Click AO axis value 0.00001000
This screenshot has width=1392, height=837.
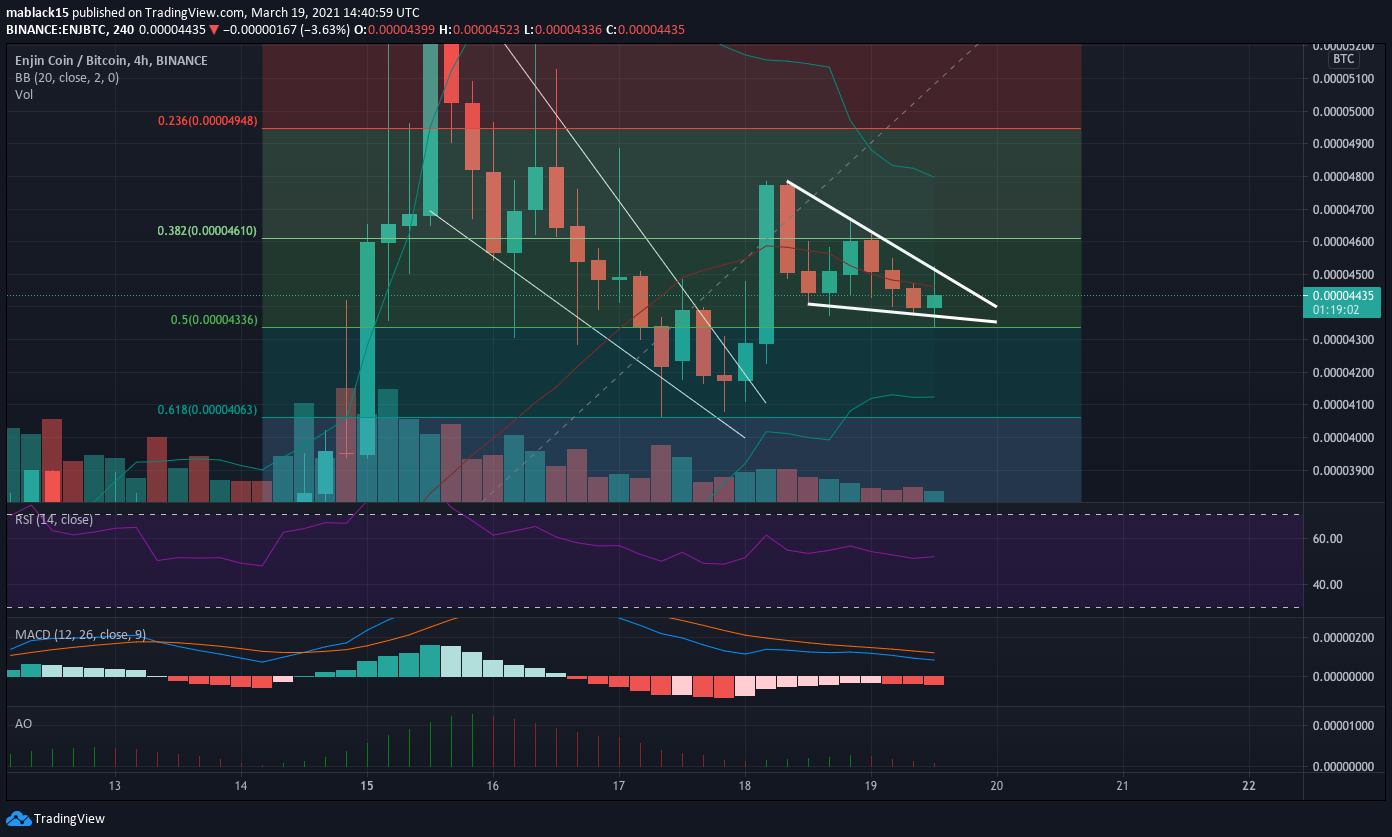1342,726
